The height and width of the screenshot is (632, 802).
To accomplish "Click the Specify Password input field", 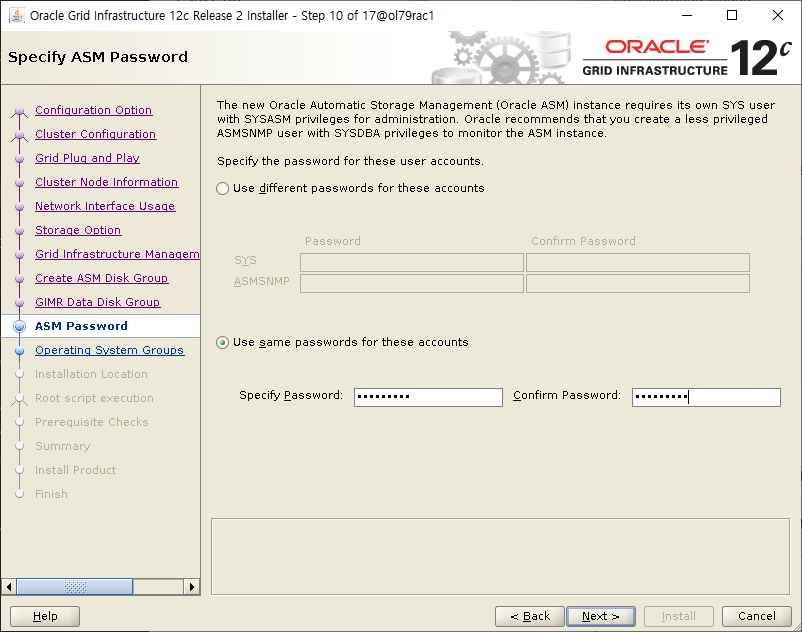I will tap(428, 397).
